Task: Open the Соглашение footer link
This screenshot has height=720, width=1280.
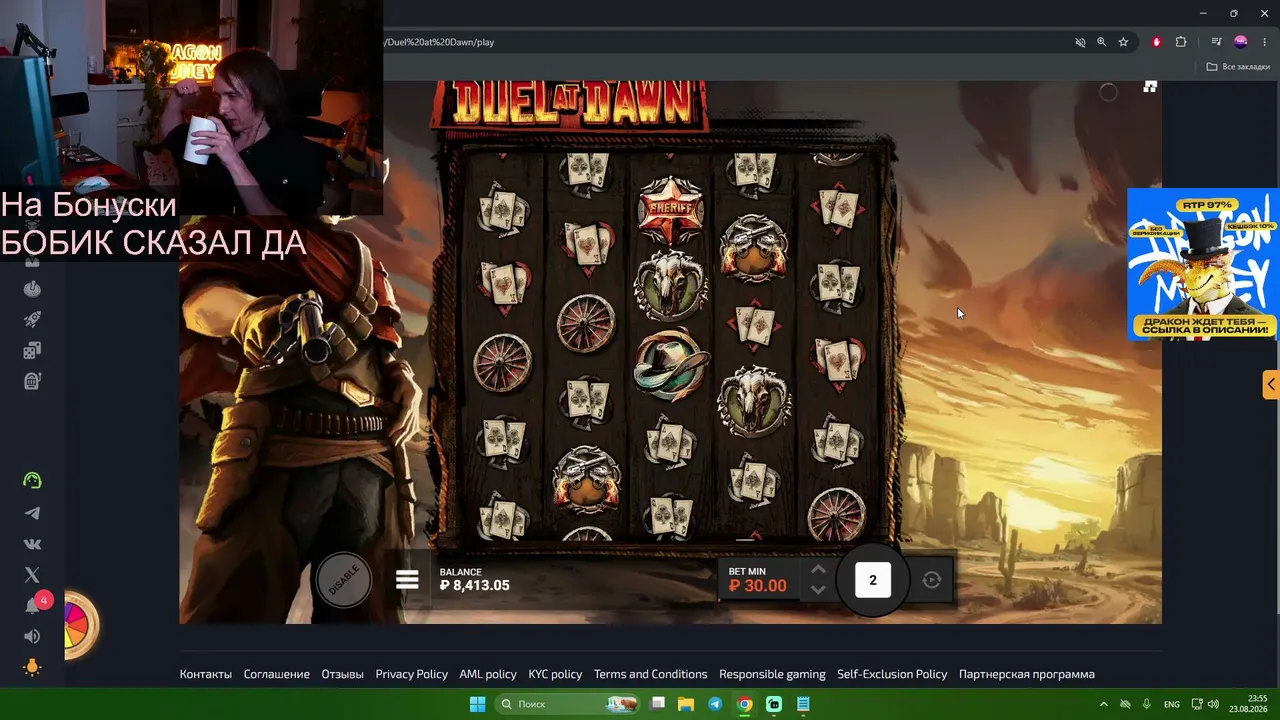Action: pos(277,674)
